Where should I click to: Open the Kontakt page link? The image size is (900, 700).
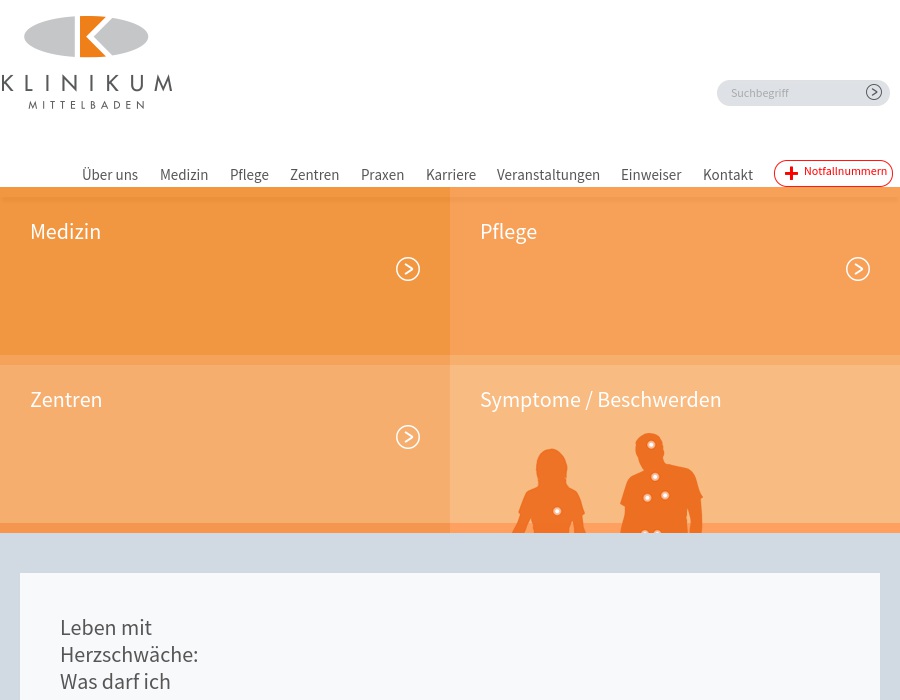[727, 175]
